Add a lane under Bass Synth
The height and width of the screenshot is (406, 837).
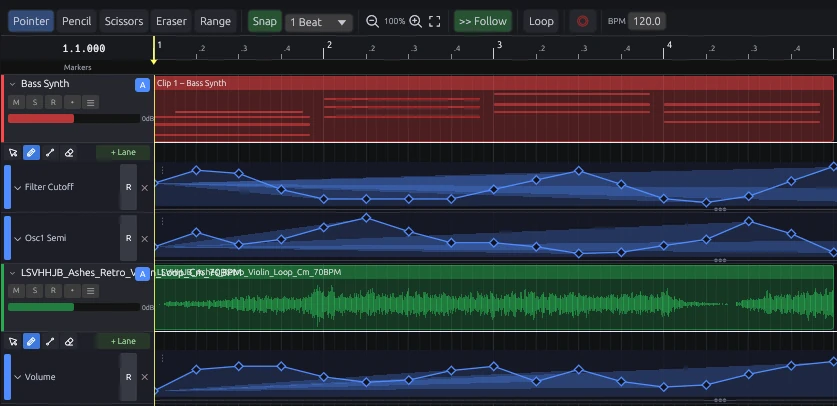pos(123,153)
